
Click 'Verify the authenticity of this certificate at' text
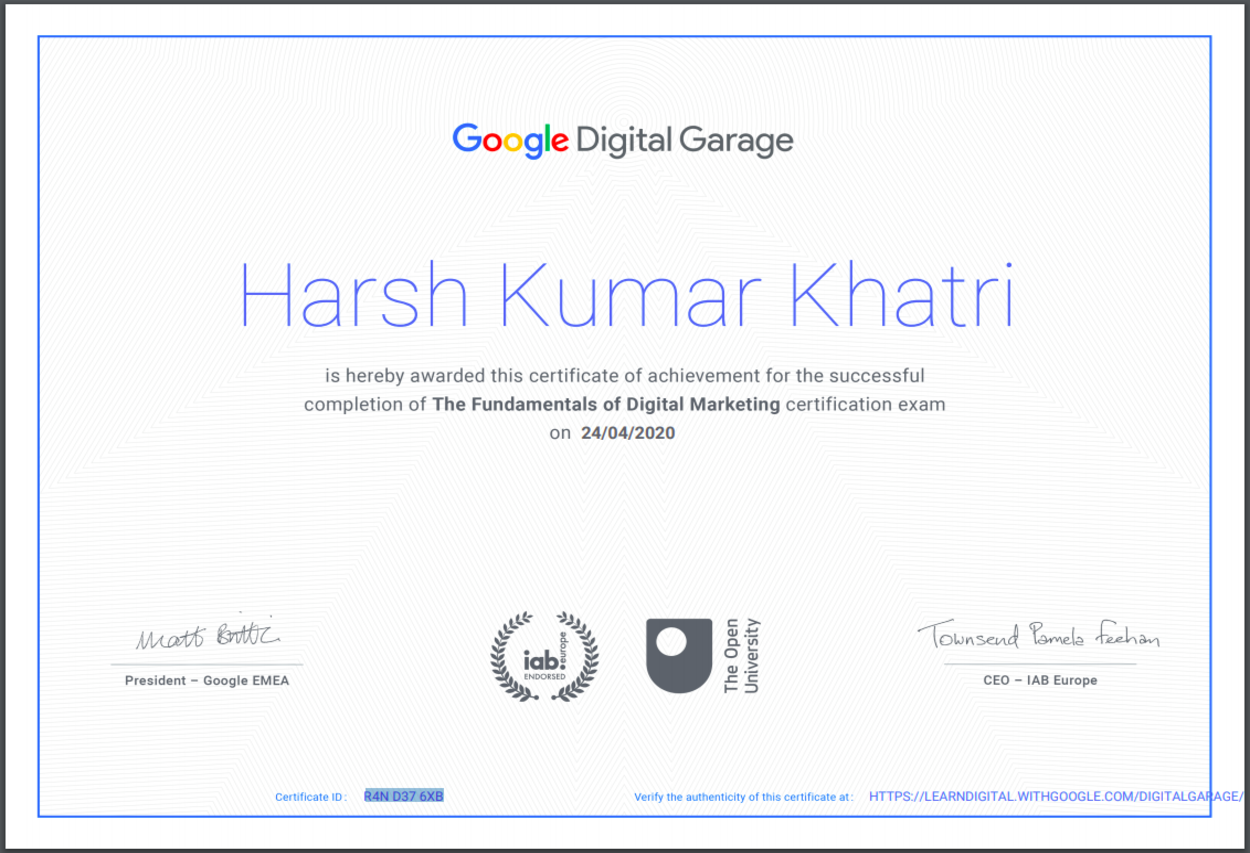(743, 798)
